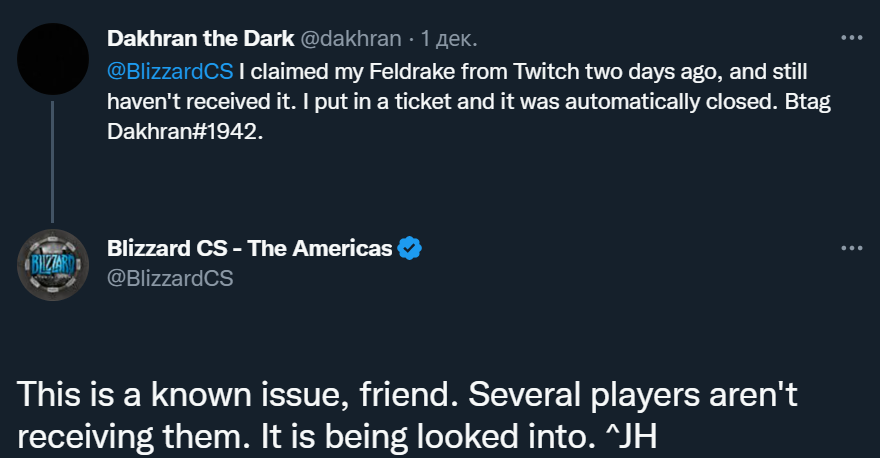Open Dakhran the Dark's black profile avatar

(x=55, y=57)
